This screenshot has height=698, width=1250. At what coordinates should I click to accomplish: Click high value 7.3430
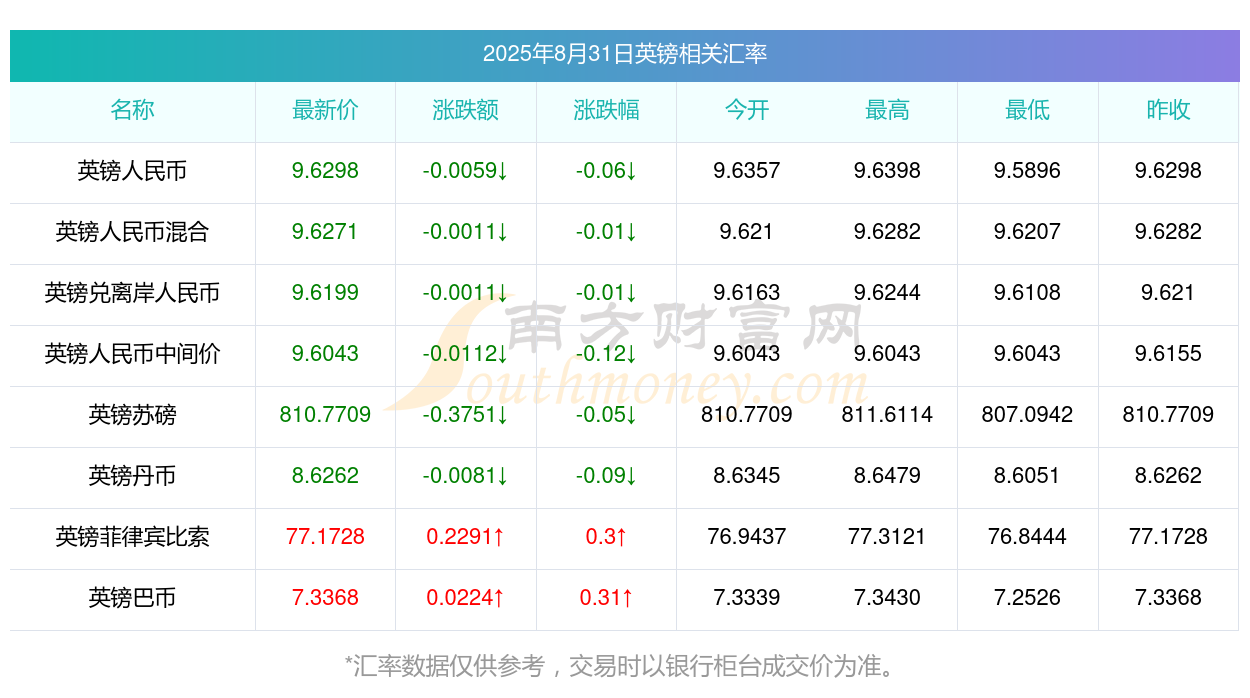pos(887,598)
